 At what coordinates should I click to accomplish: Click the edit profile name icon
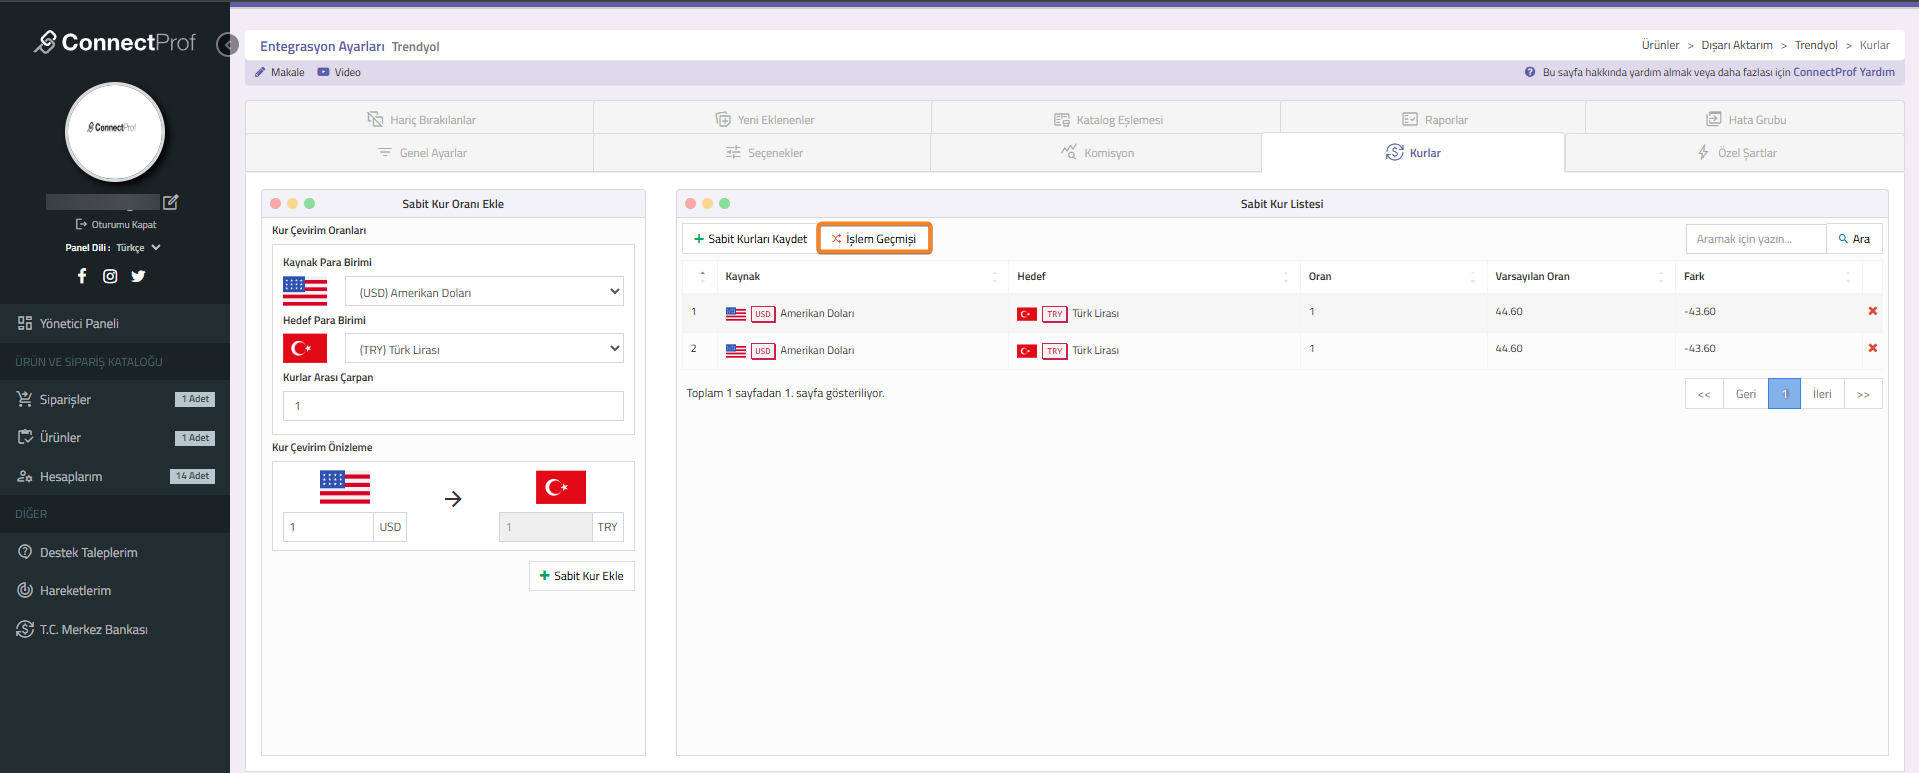pyautogui.click(x=171, y=202)
